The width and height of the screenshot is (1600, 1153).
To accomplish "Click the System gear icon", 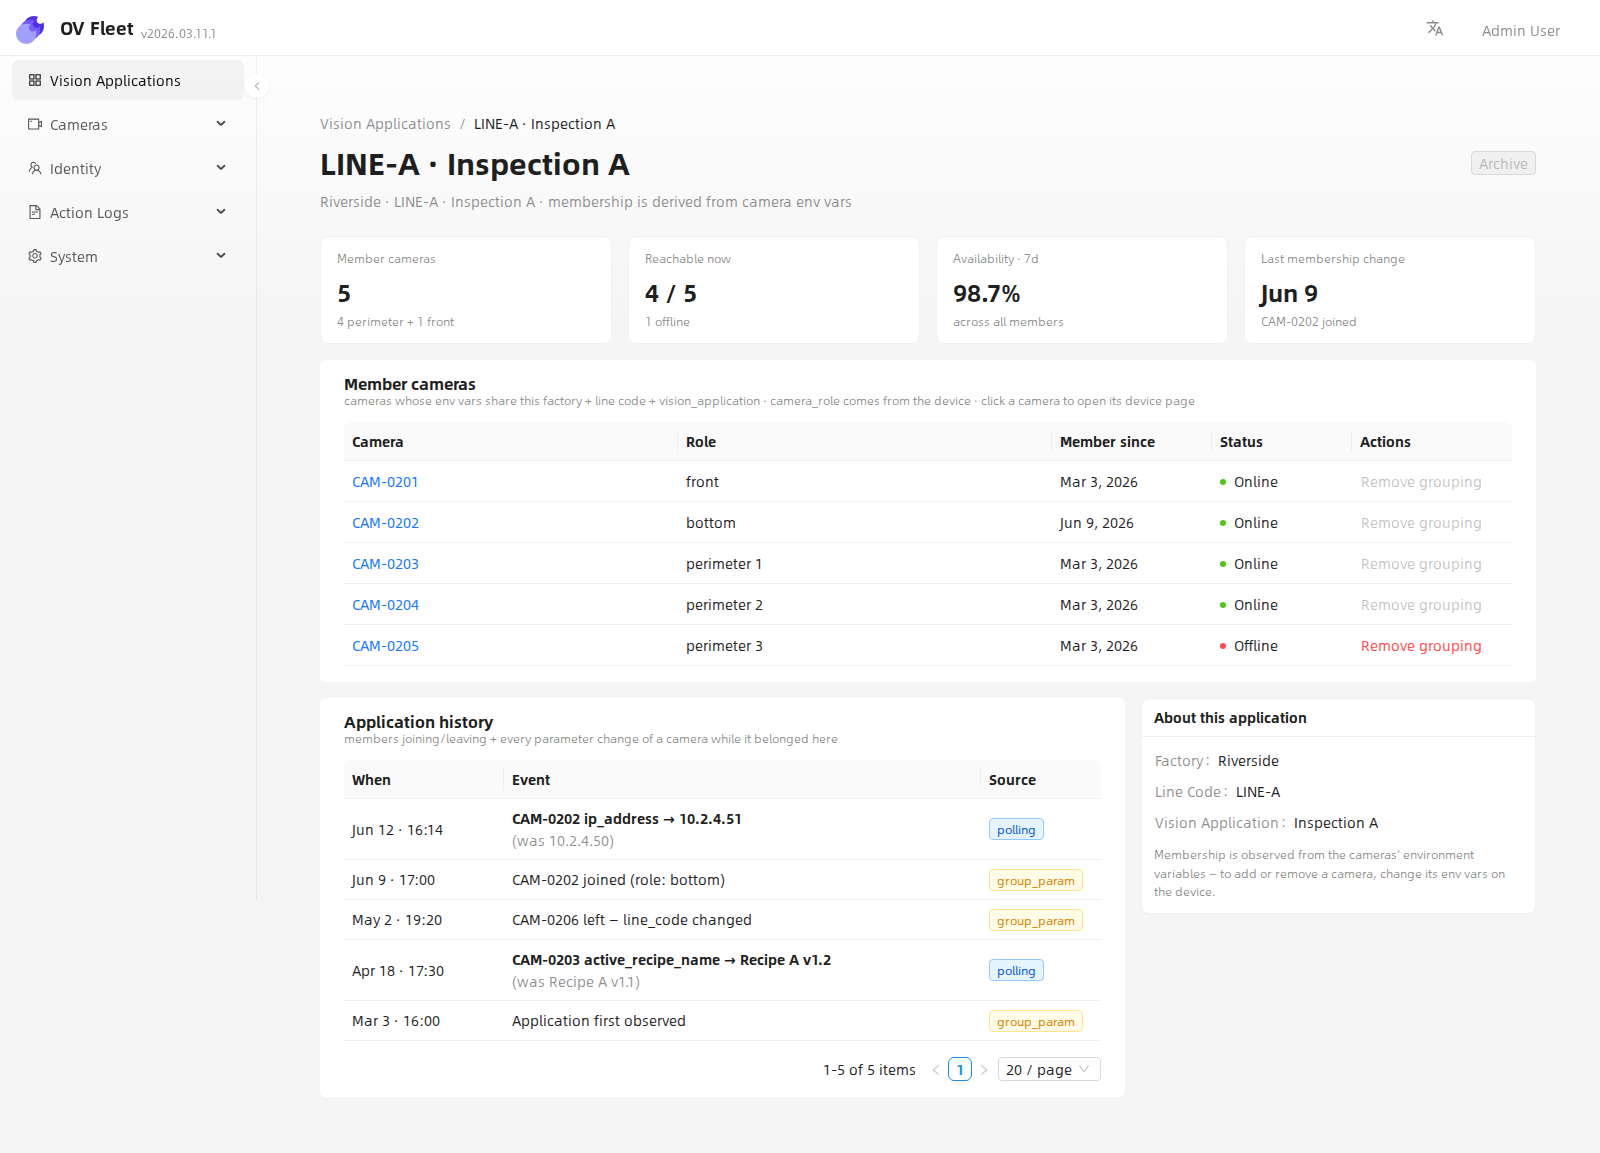I will [x=35, y=256].
